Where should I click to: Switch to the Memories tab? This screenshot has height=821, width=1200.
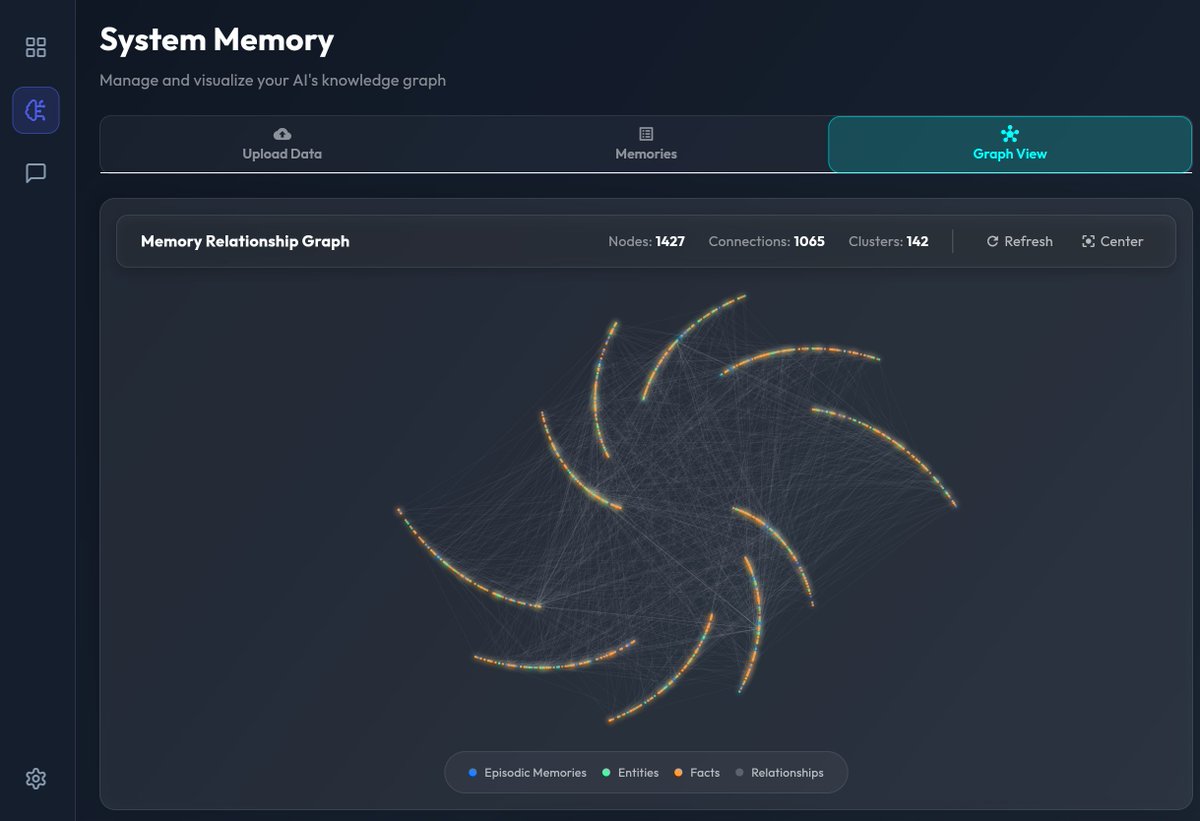coord(646,143)
